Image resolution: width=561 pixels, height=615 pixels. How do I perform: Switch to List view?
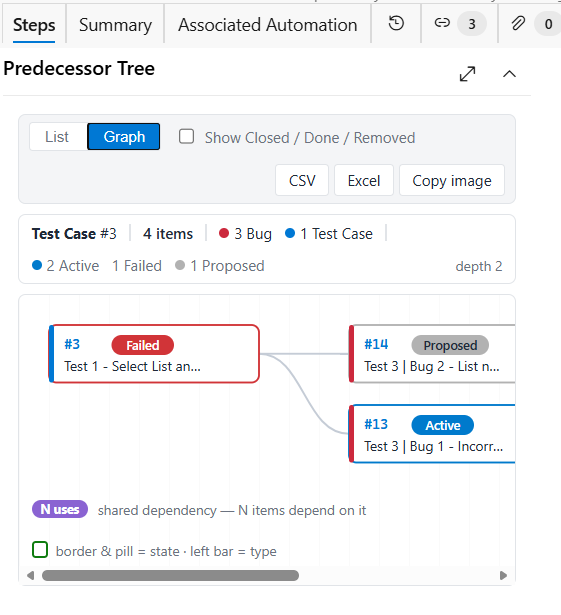(58, 137)
